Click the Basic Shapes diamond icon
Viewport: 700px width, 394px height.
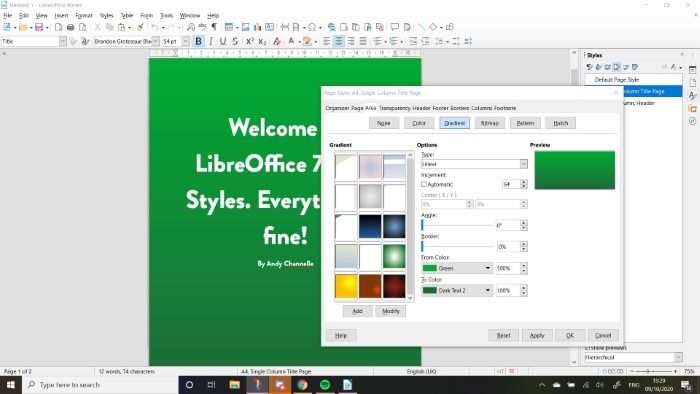(x=433, y=27)
